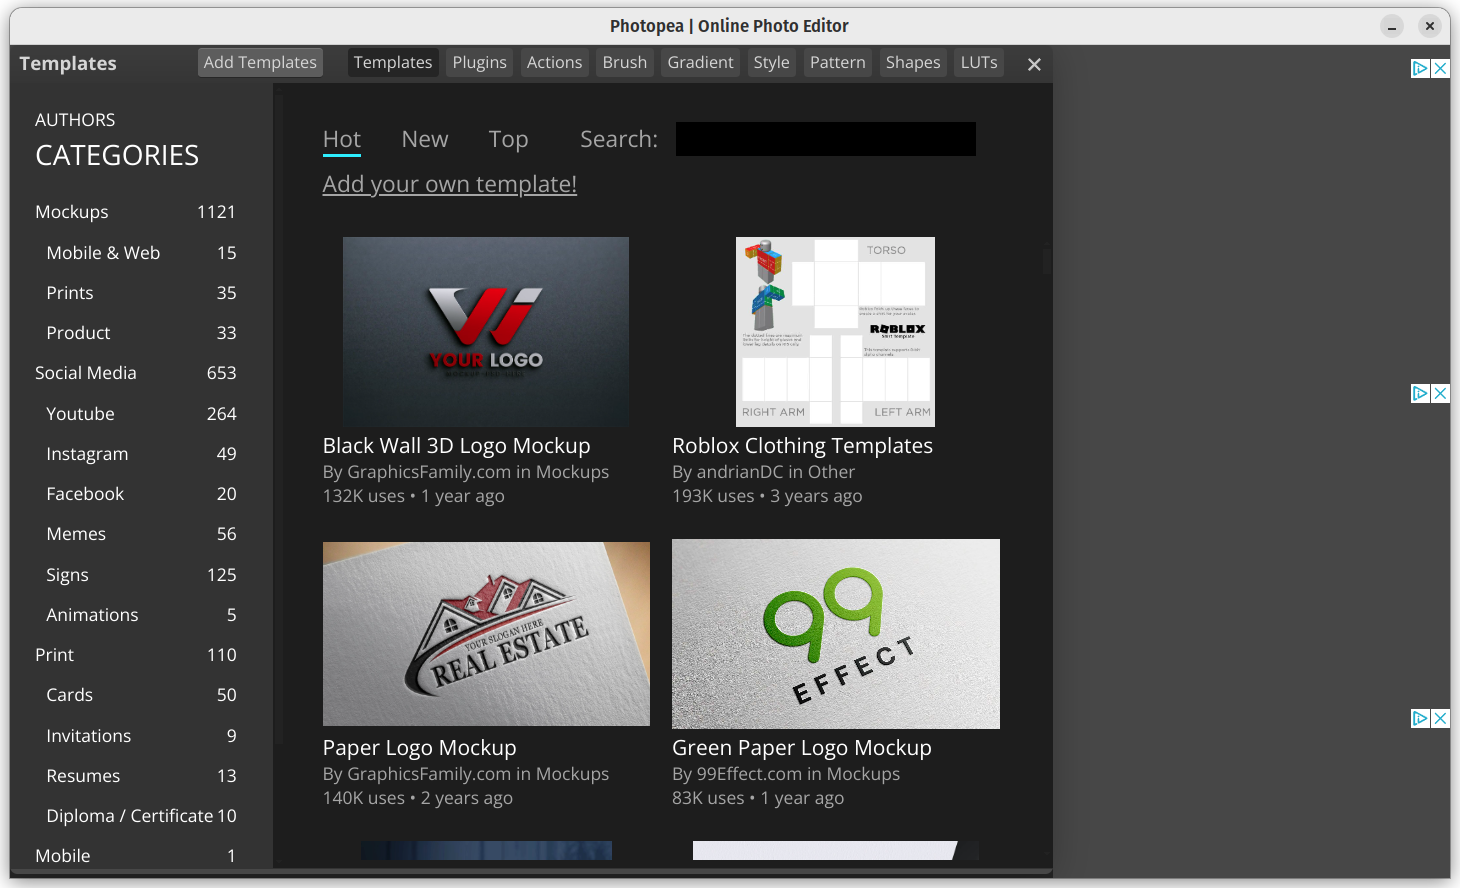Select CATEGORIES heading in sidebar
This screenshot has height=888, width=1460.
[x=117, y=156]
